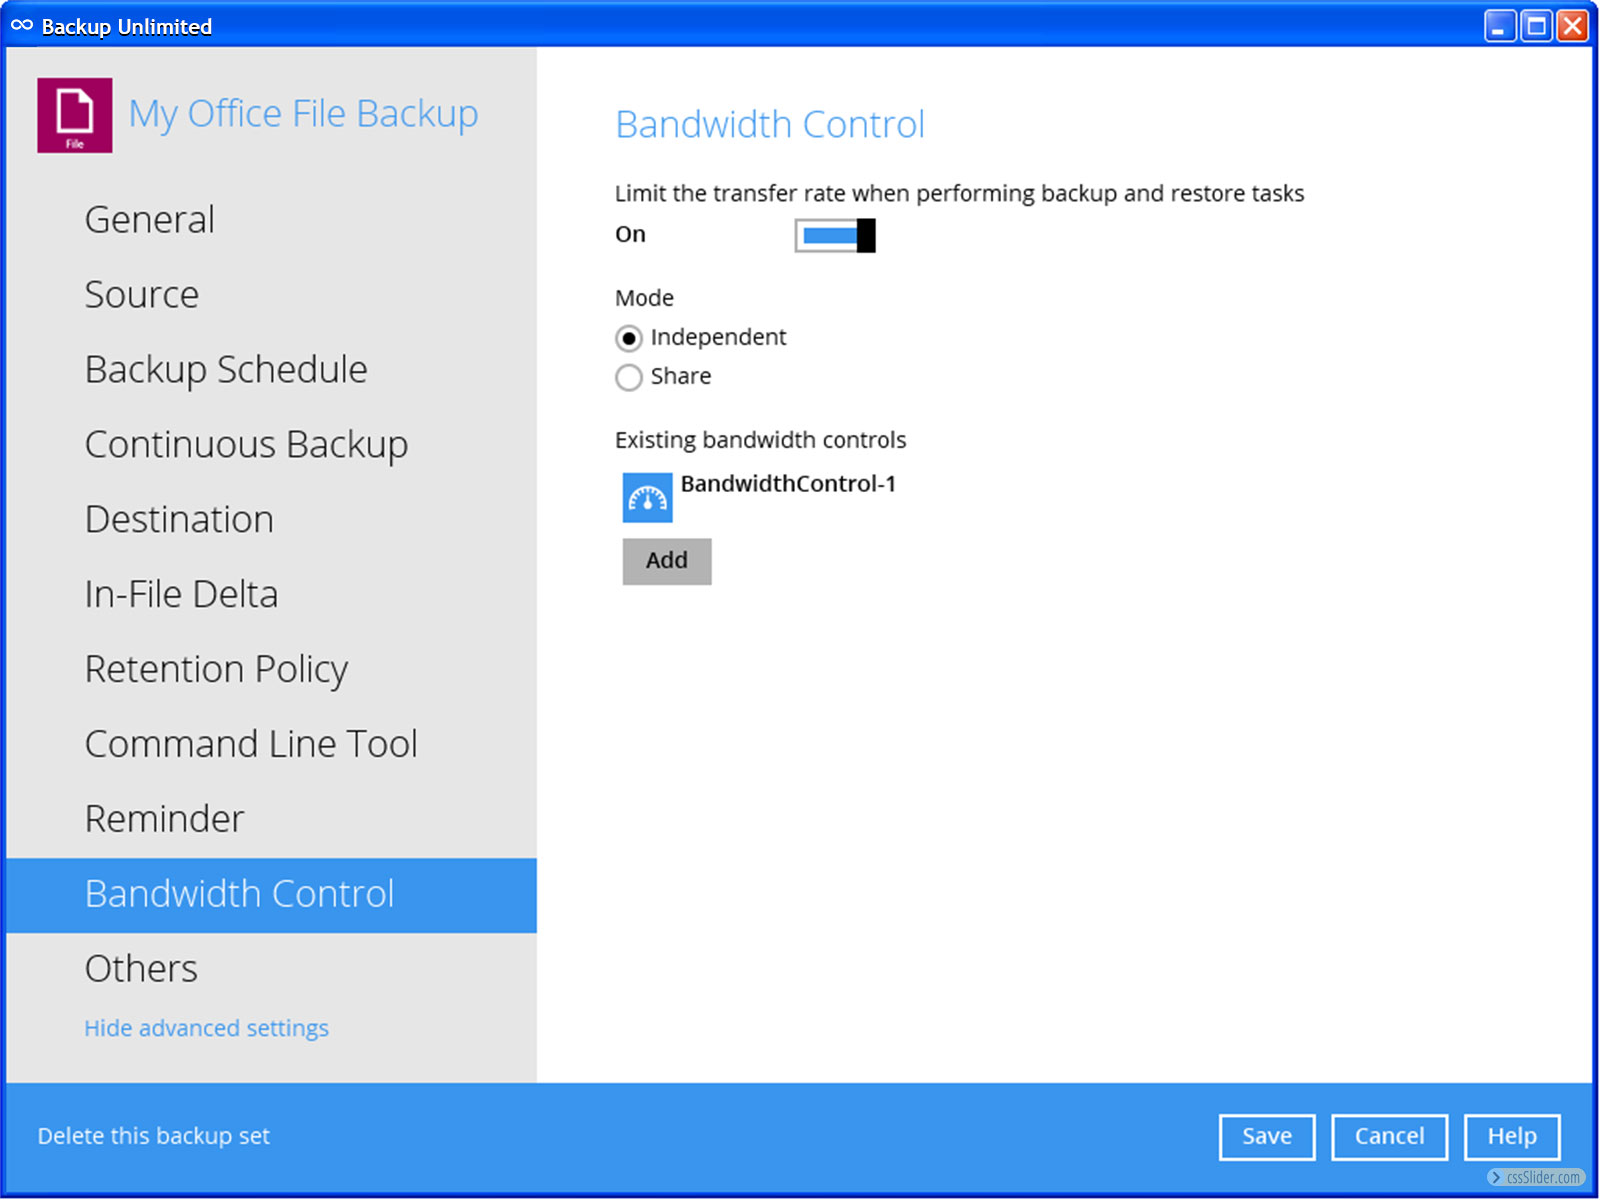Open the BandwidthControl-1 entry

point(788,484)
